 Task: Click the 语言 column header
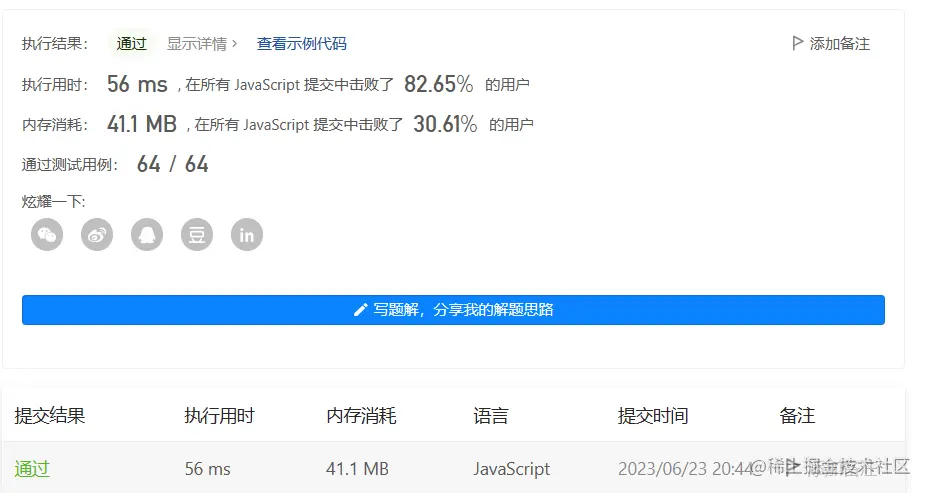(x=491, y=416)
